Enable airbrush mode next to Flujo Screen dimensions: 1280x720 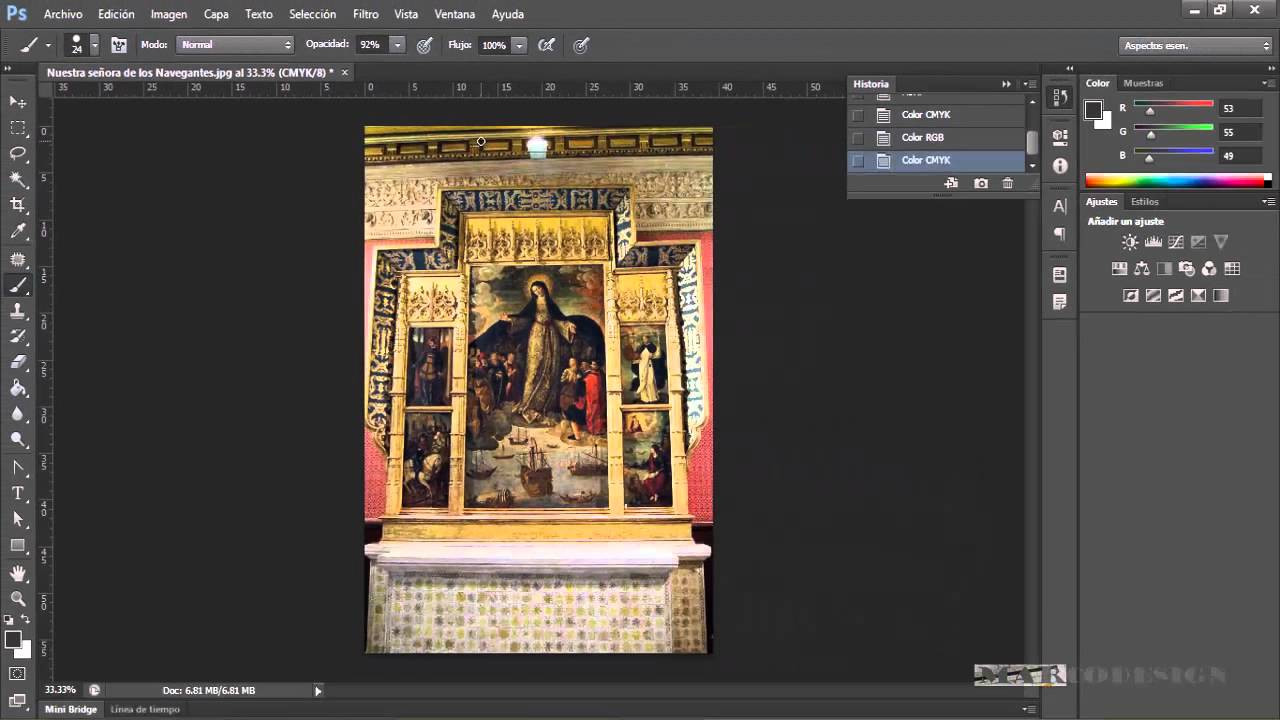coord(547,45)
